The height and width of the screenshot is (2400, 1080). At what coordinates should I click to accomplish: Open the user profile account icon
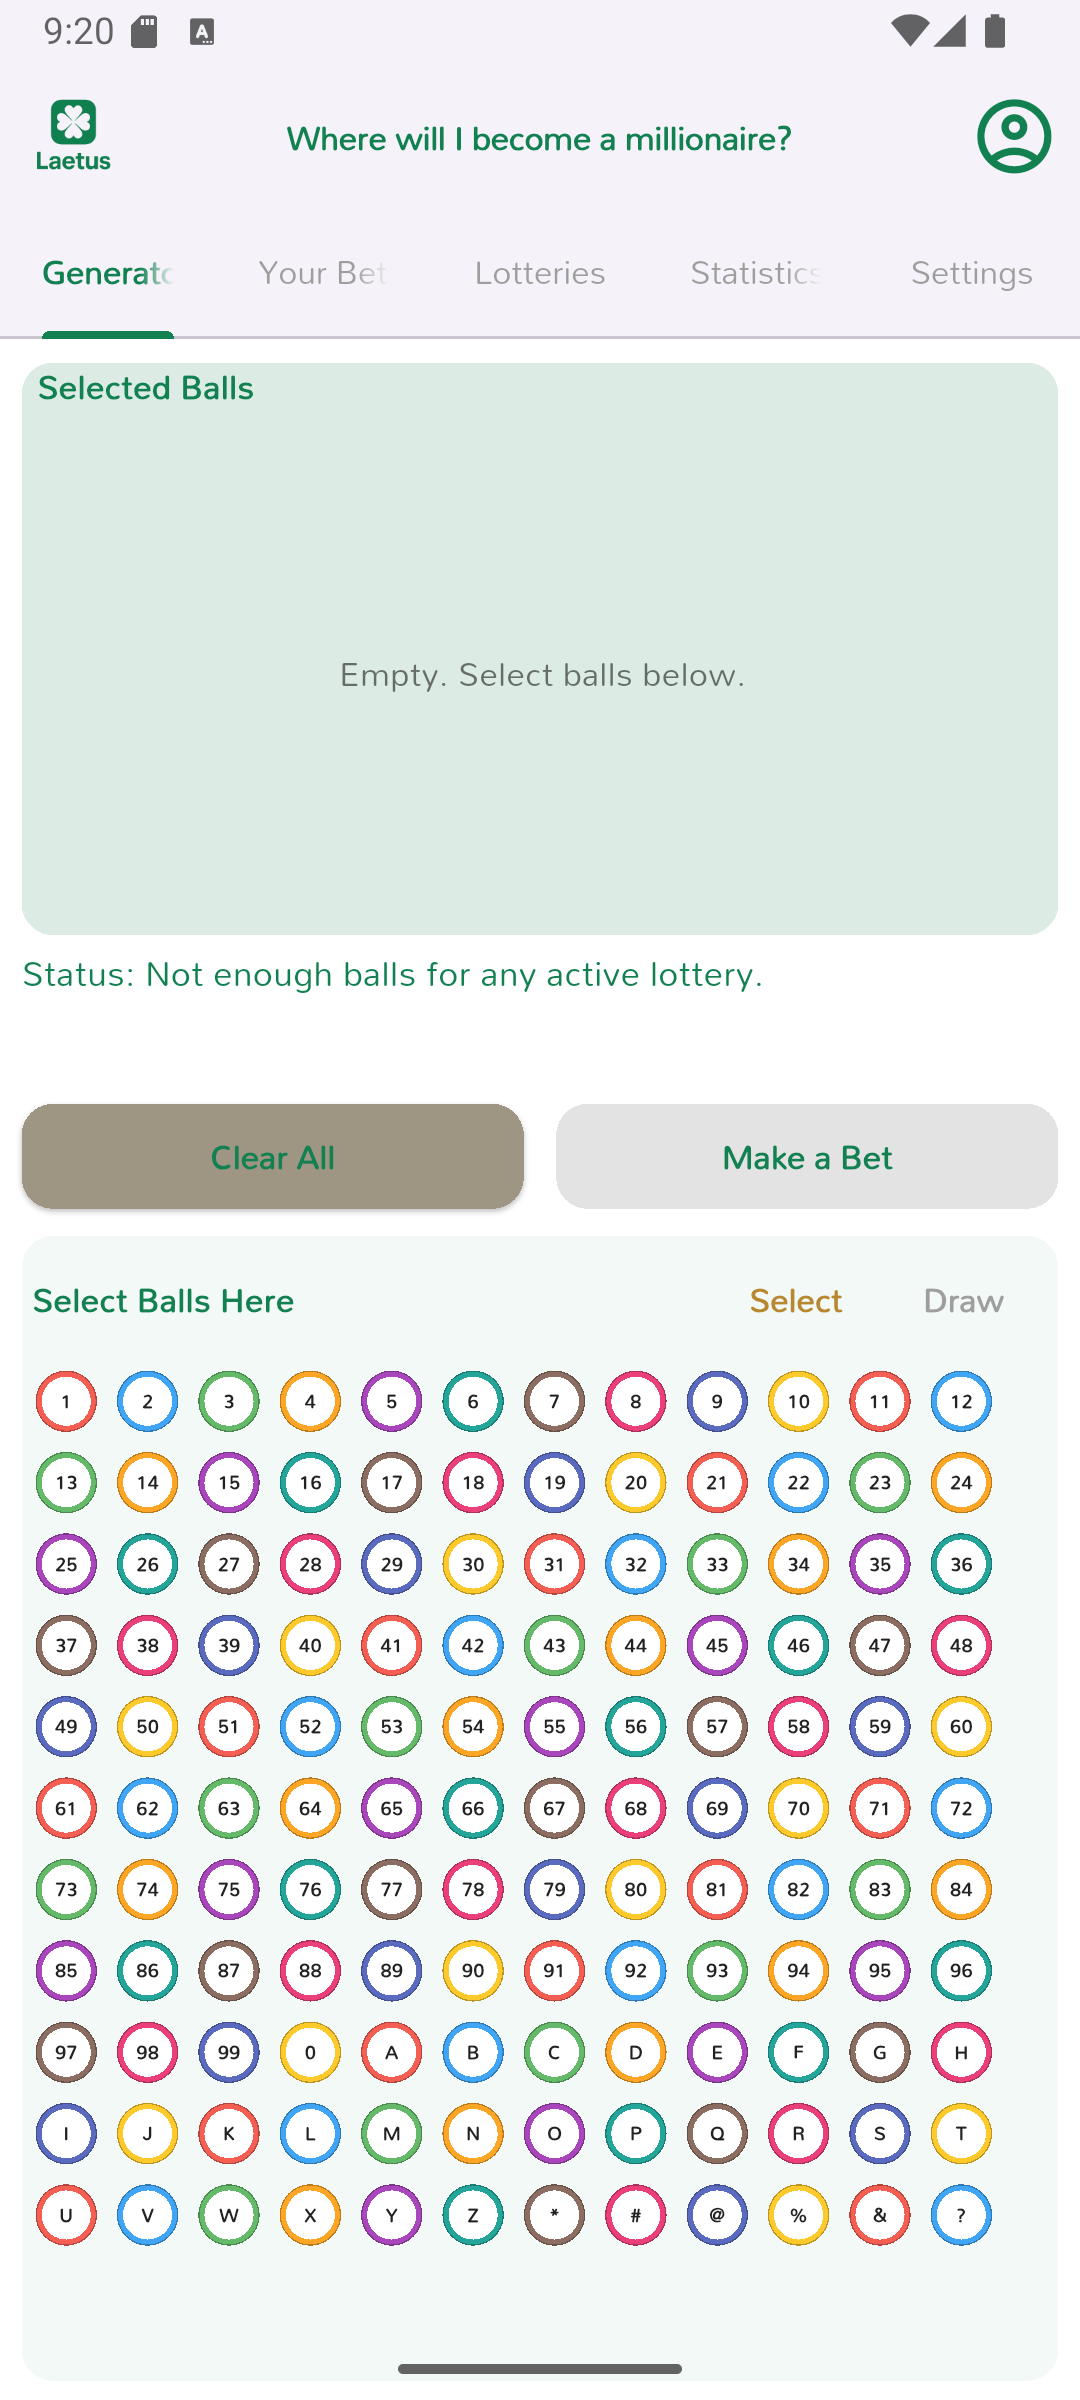click(1014, 136)
